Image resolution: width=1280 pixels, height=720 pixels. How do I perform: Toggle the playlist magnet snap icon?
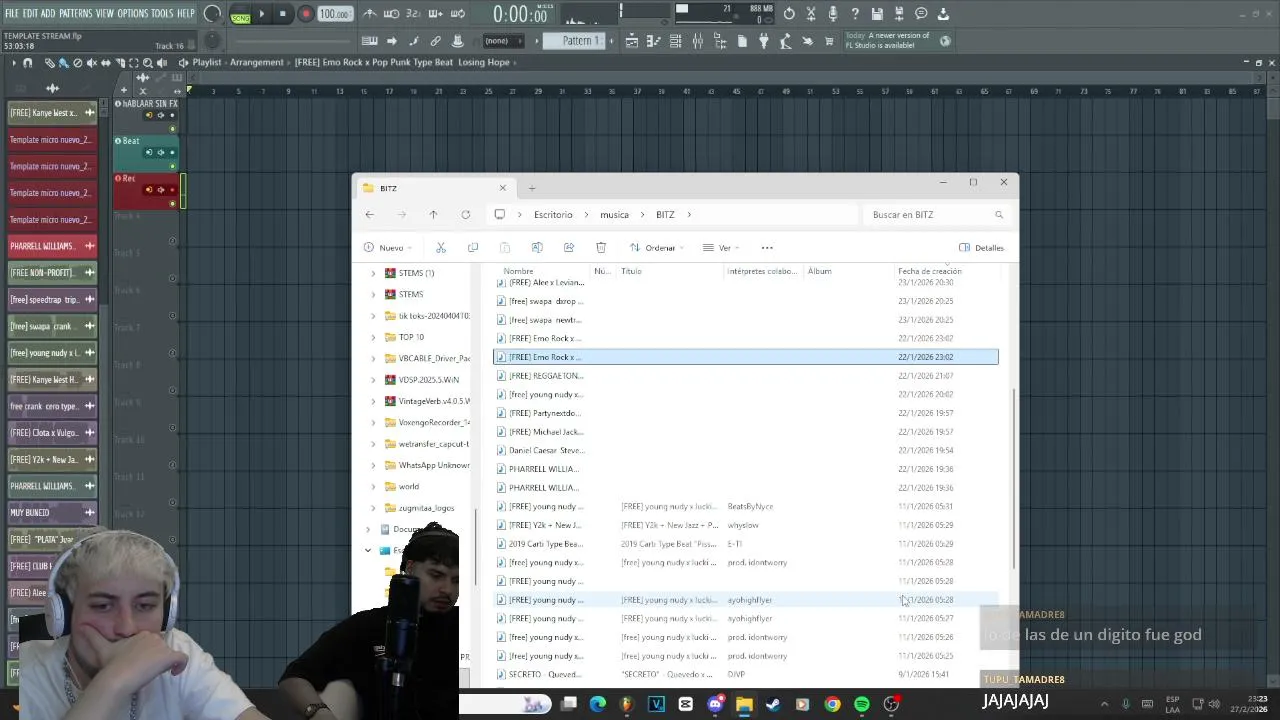[27, 62]
